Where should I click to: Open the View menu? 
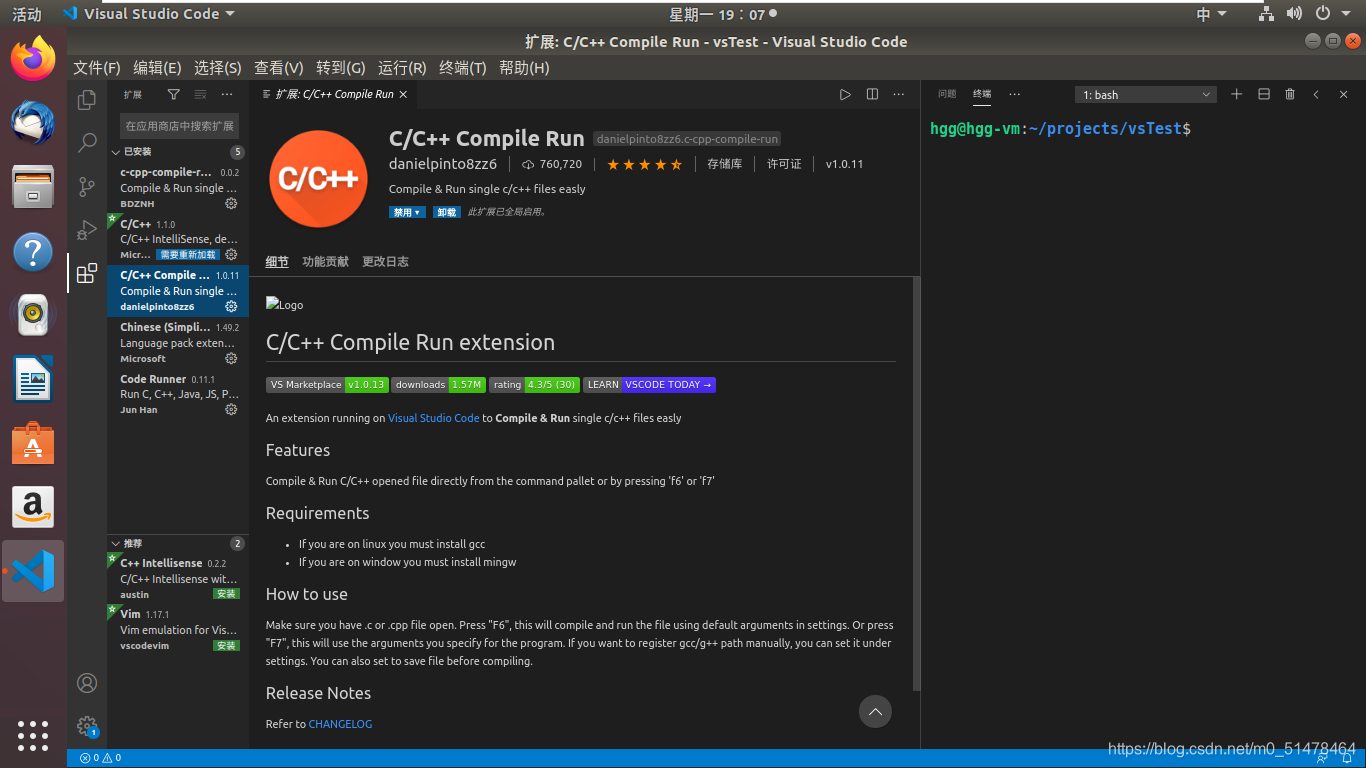click(x=279, y=68)
